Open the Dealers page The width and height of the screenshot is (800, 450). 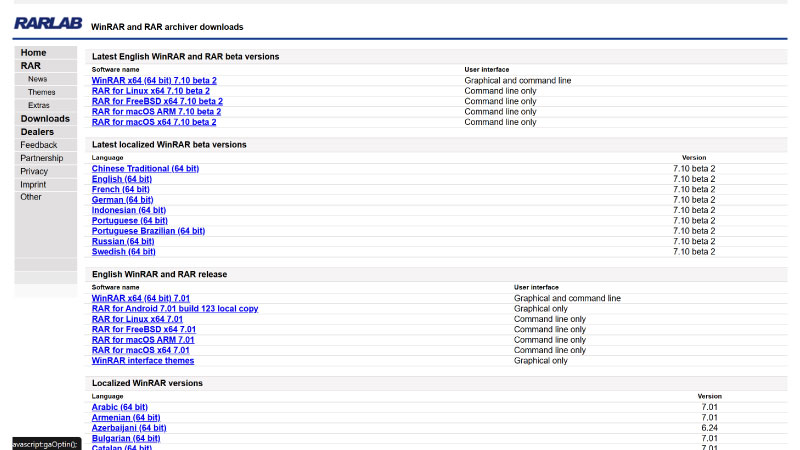click(37, 132)
